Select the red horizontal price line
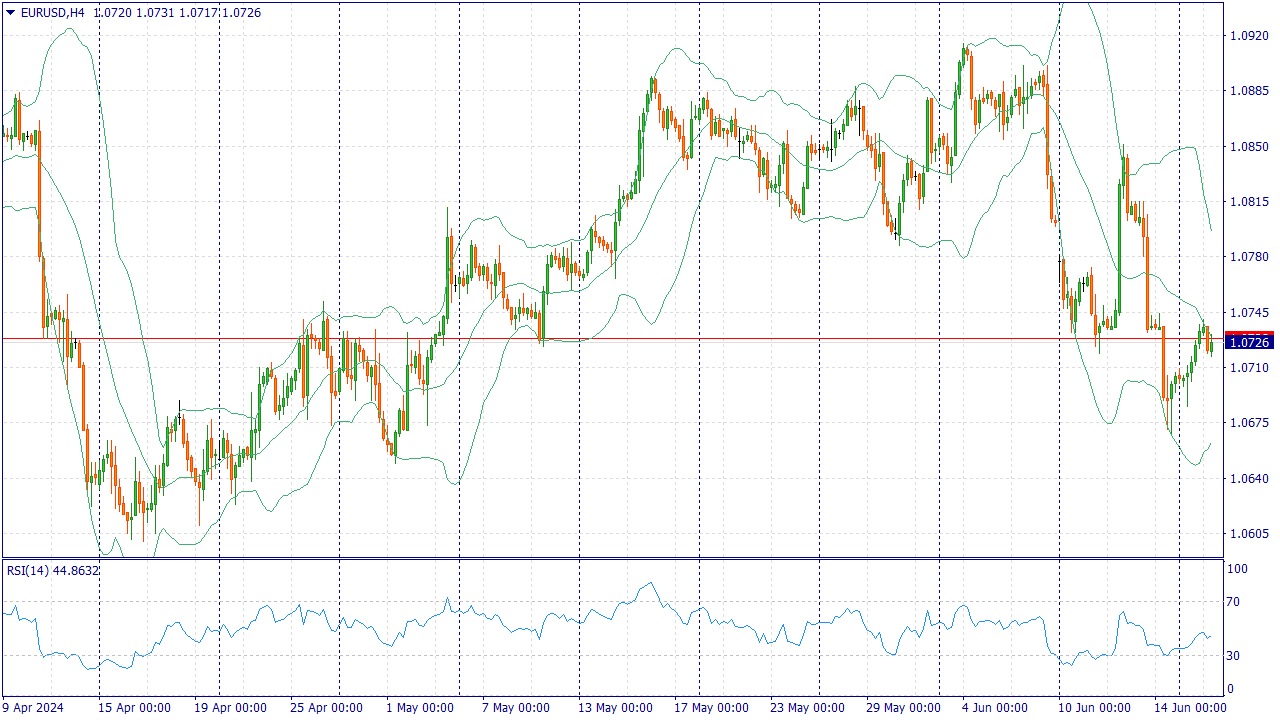The image size is (1280, 720). (x=600, y=339)
